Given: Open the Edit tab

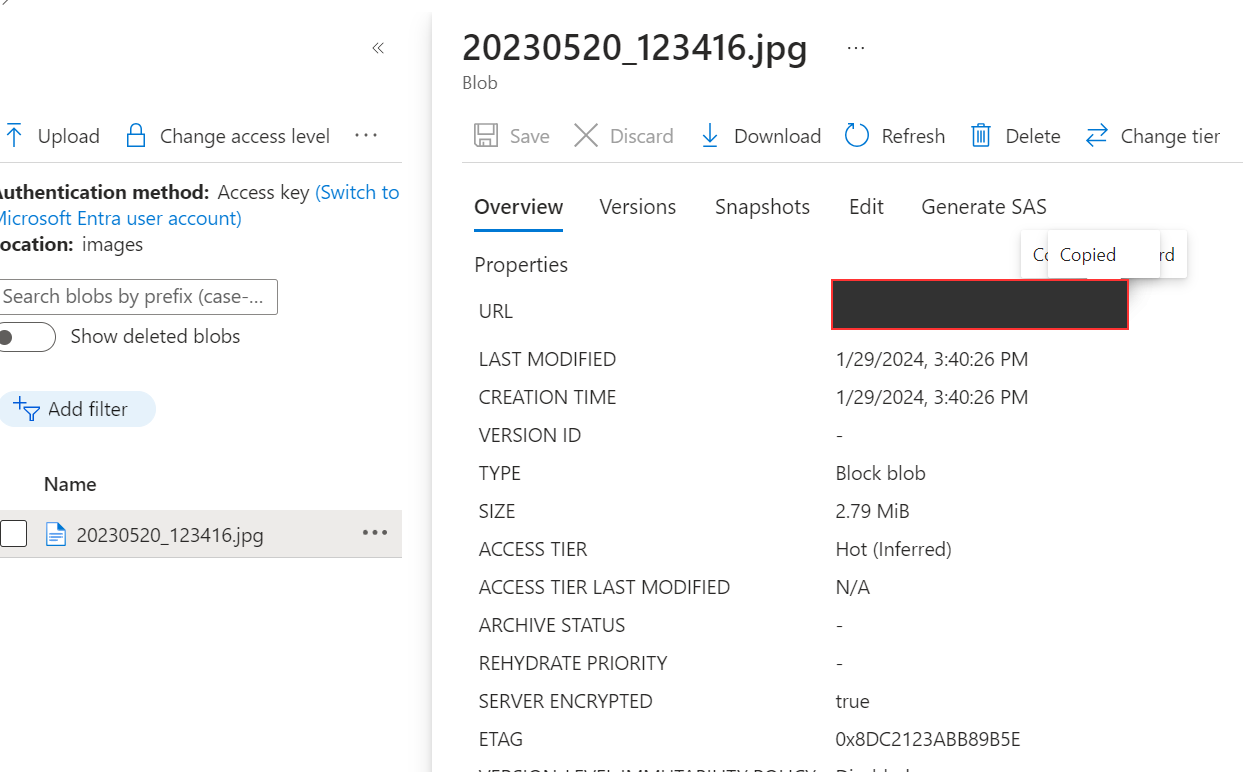Looking at the screenshot, I should (x=866, y=207).
